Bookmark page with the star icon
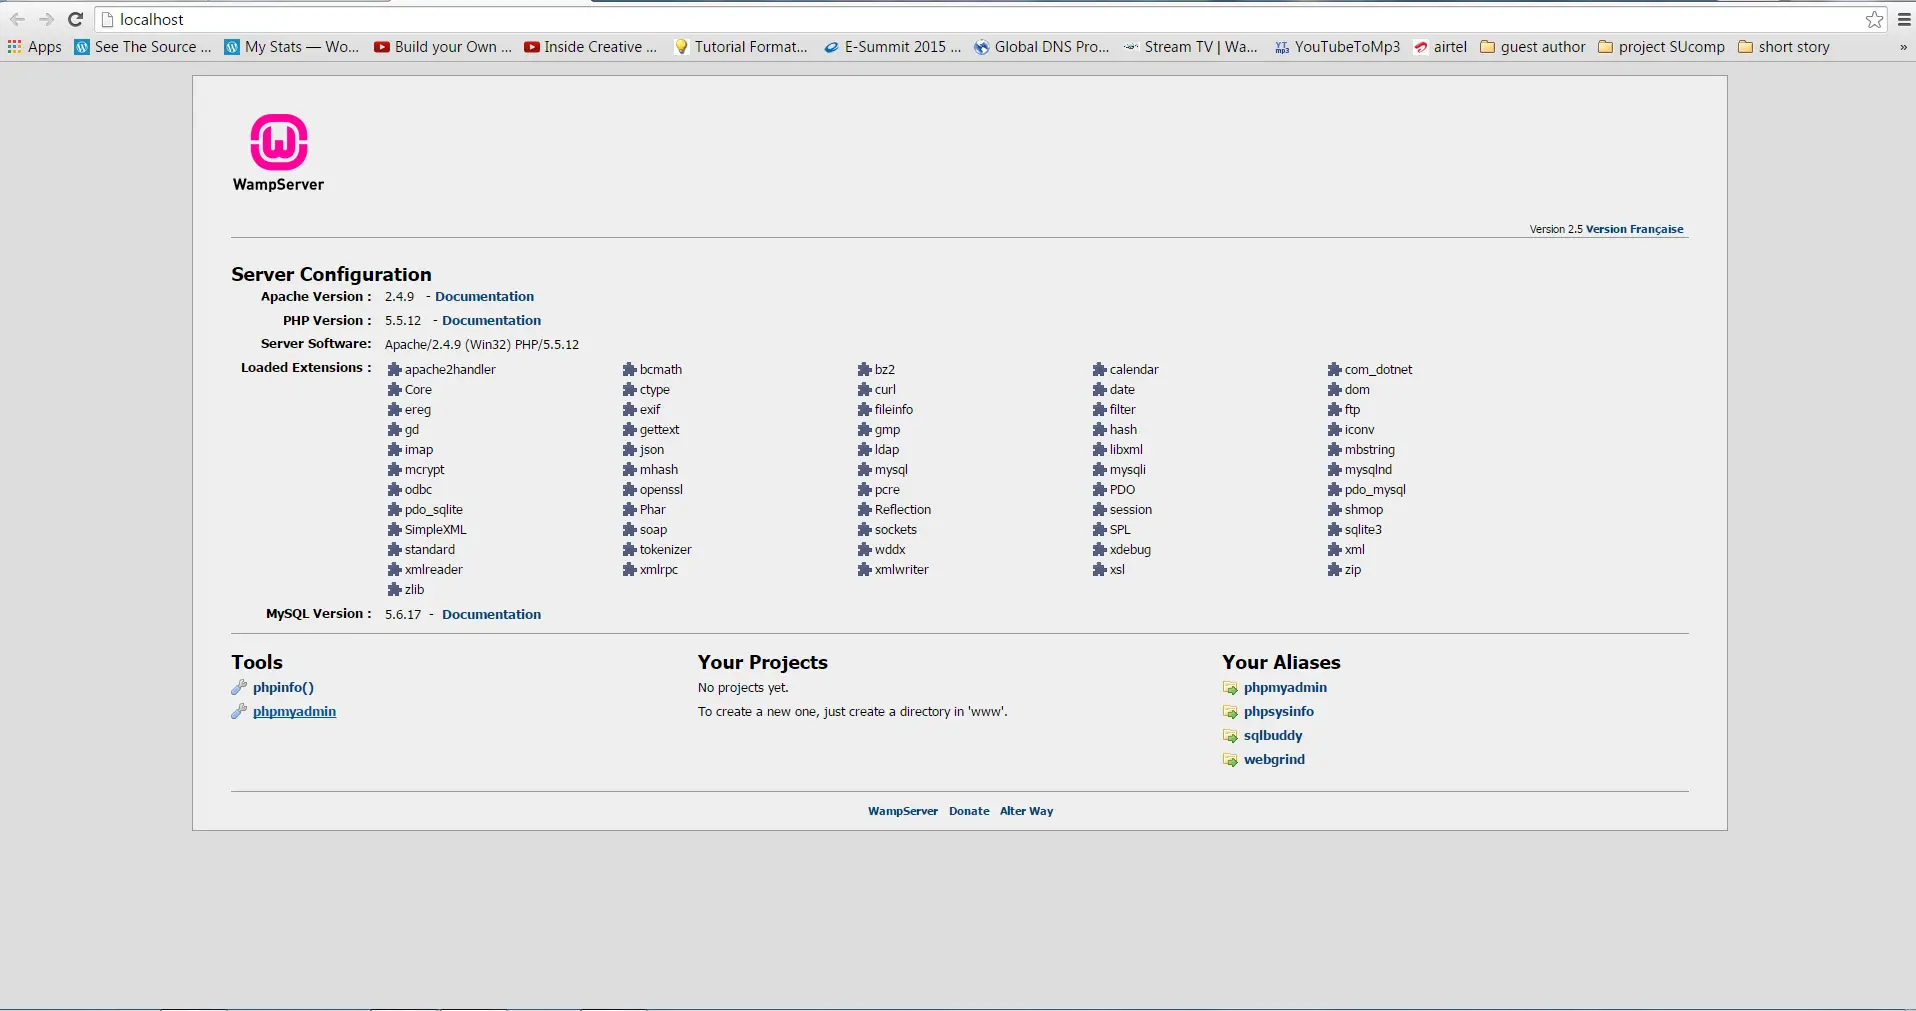Image resolution: width=1916 pixels, height=1011 pixels. click(x=1874, y=19)
